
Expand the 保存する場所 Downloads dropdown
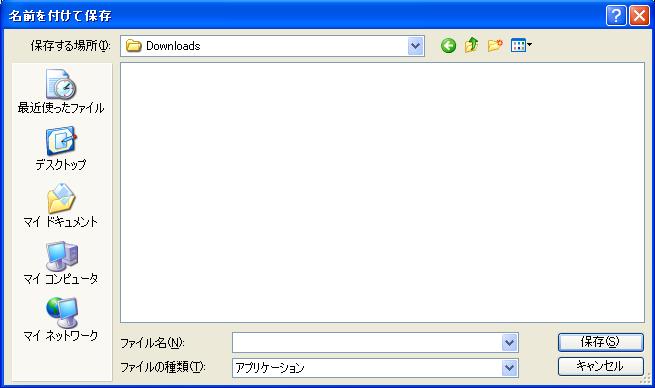(415, 46)
